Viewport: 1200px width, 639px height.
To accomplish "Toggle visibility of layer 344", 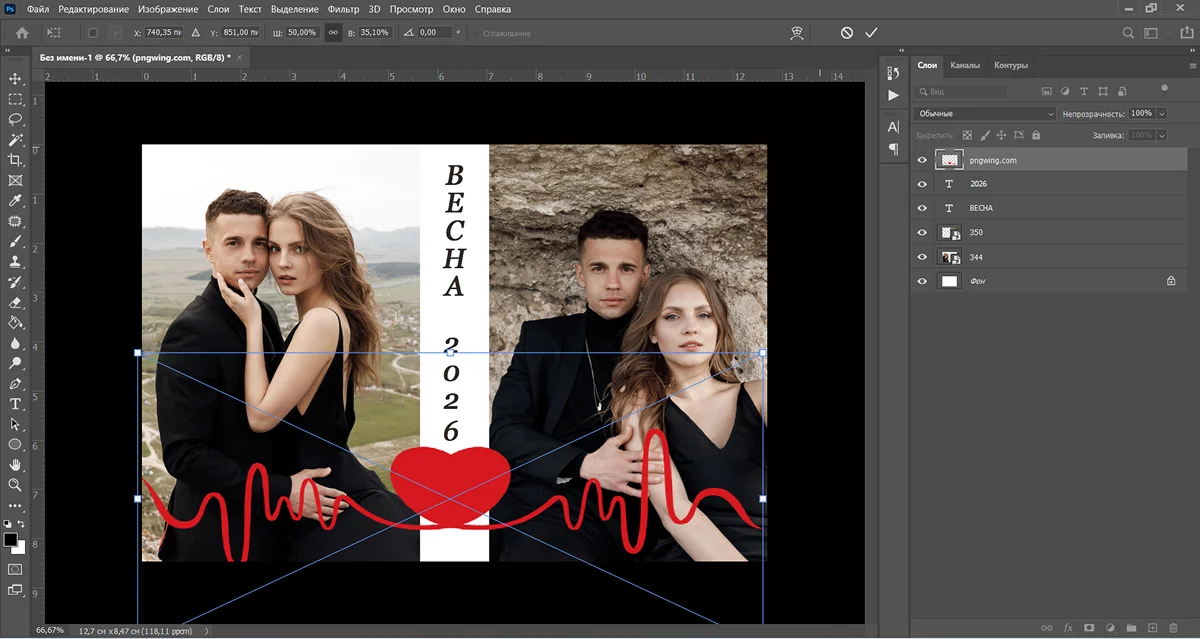I will [922, 257].
